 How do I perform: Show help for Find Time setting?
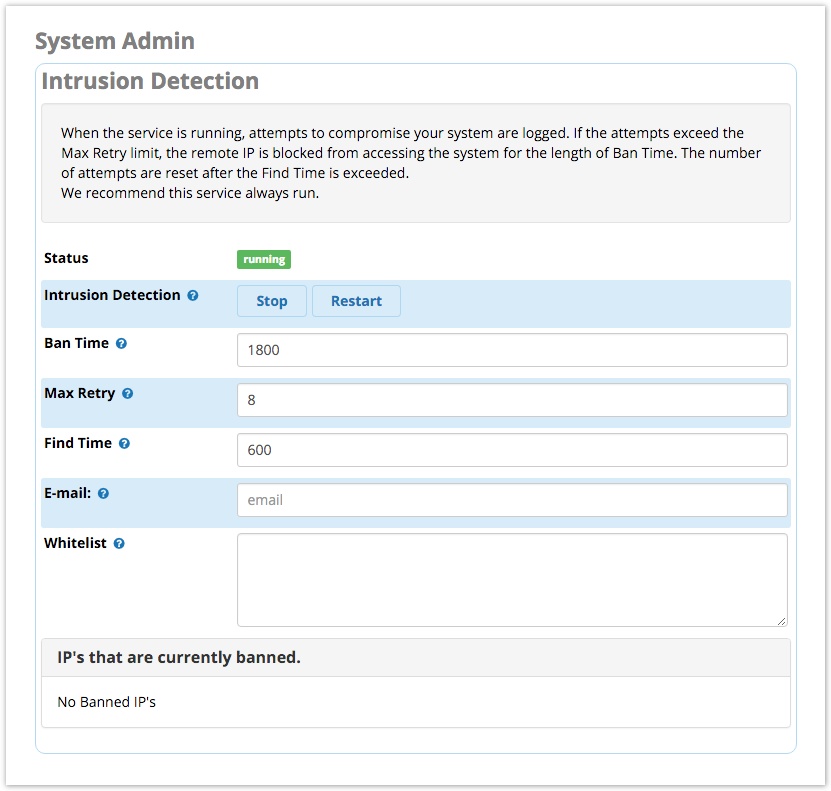tap(124, 444)
